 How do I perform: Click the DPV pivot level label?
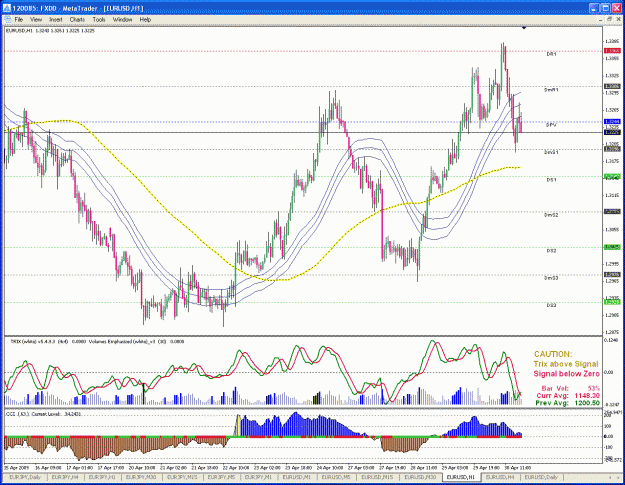click(551, 125)
